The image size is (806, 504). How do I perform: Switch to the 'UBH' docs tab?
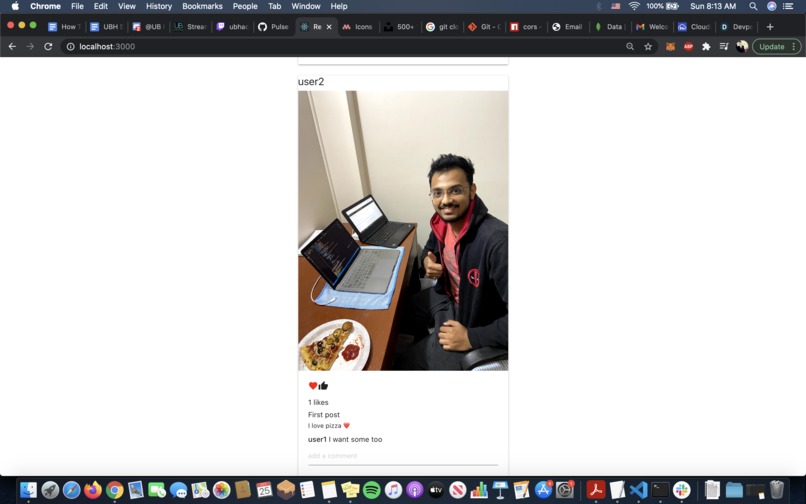[106, 27]
